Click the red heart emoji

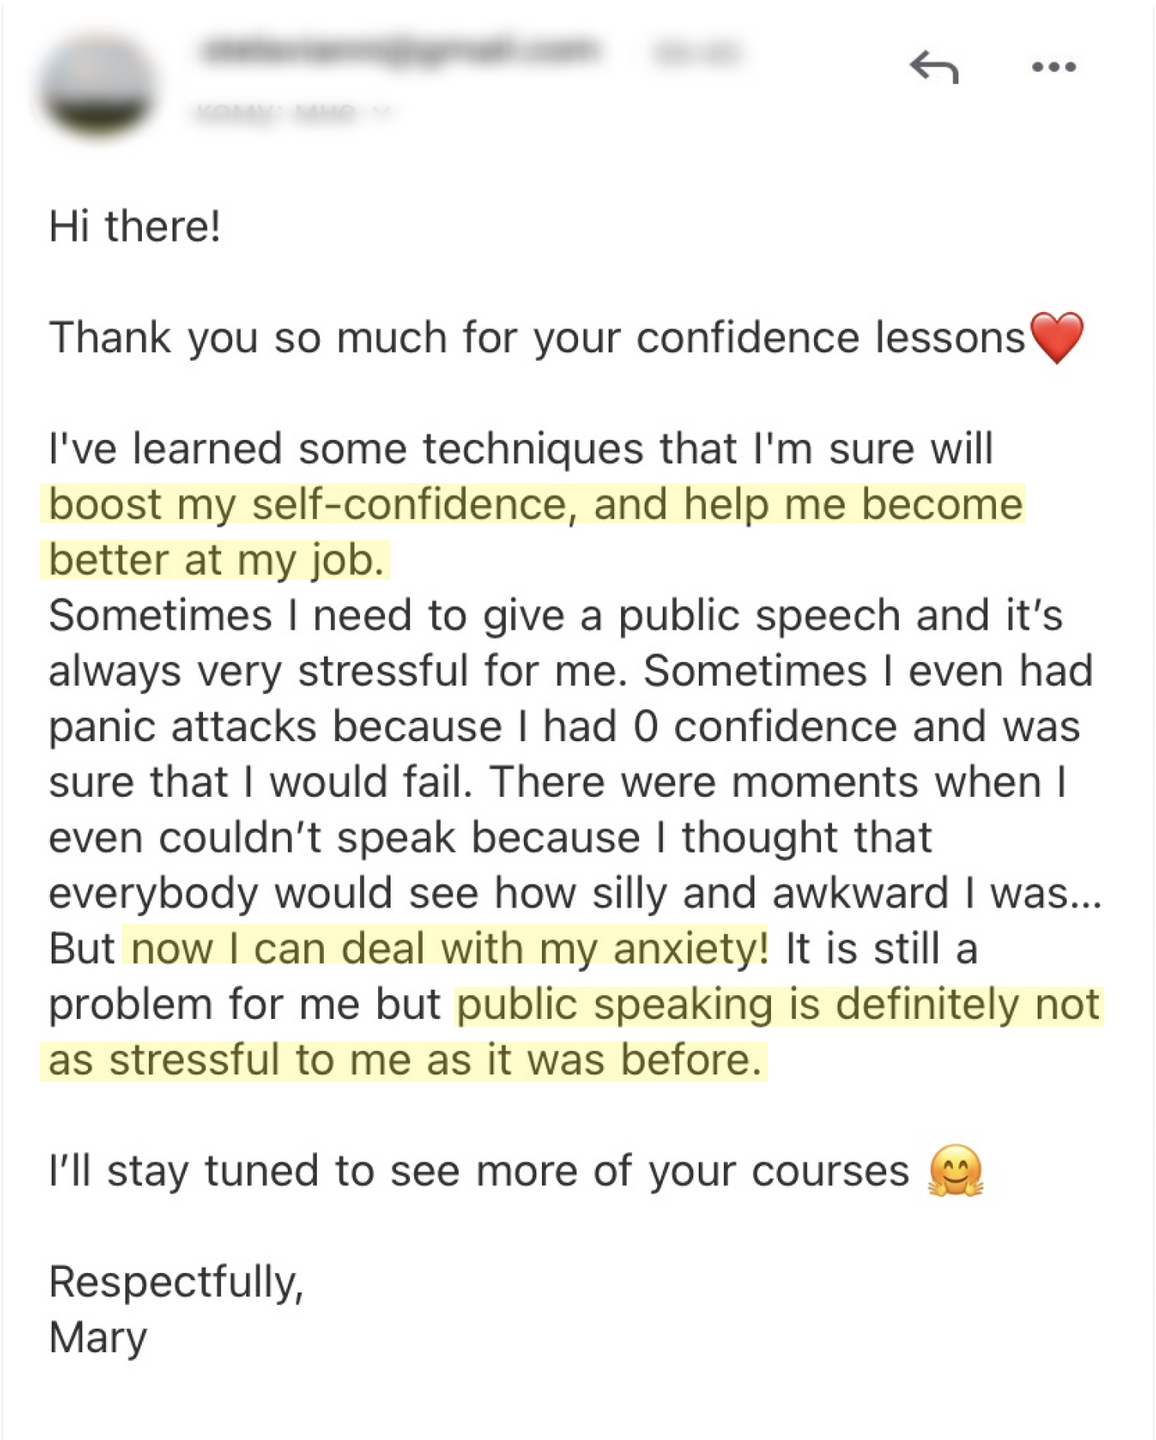click(x=1057, y=338)
